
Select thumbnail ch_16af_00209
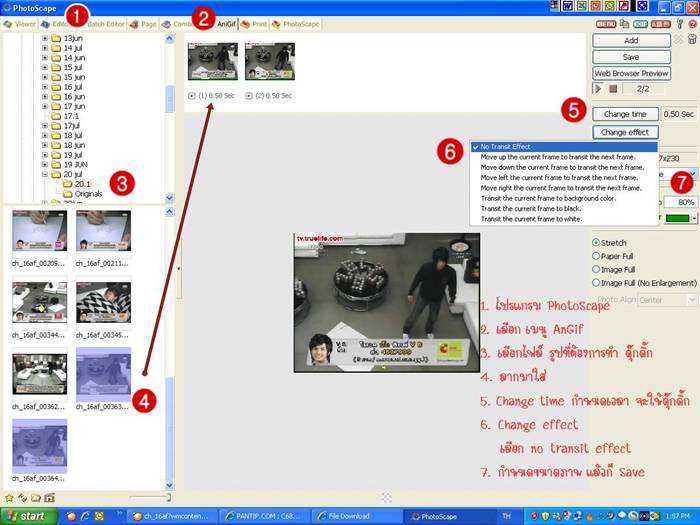[x=40, y=233]
